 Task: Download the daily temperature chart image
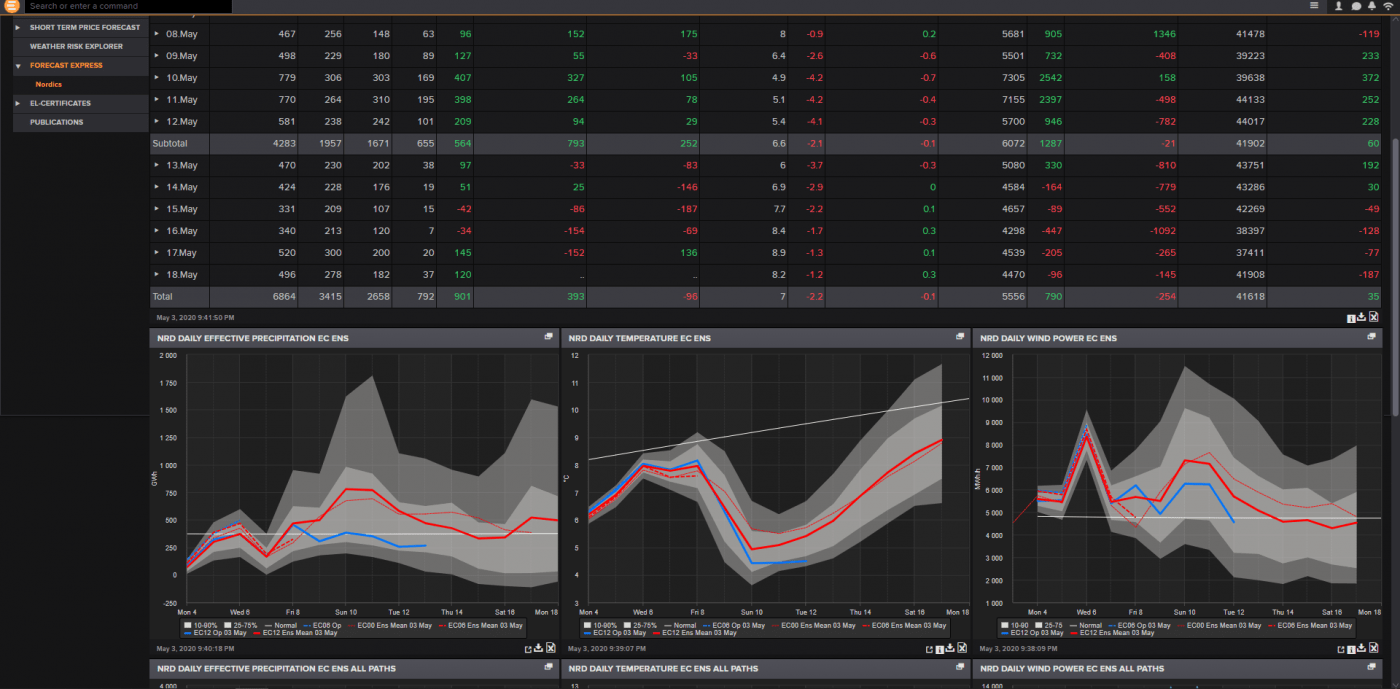tap(950, 647)
